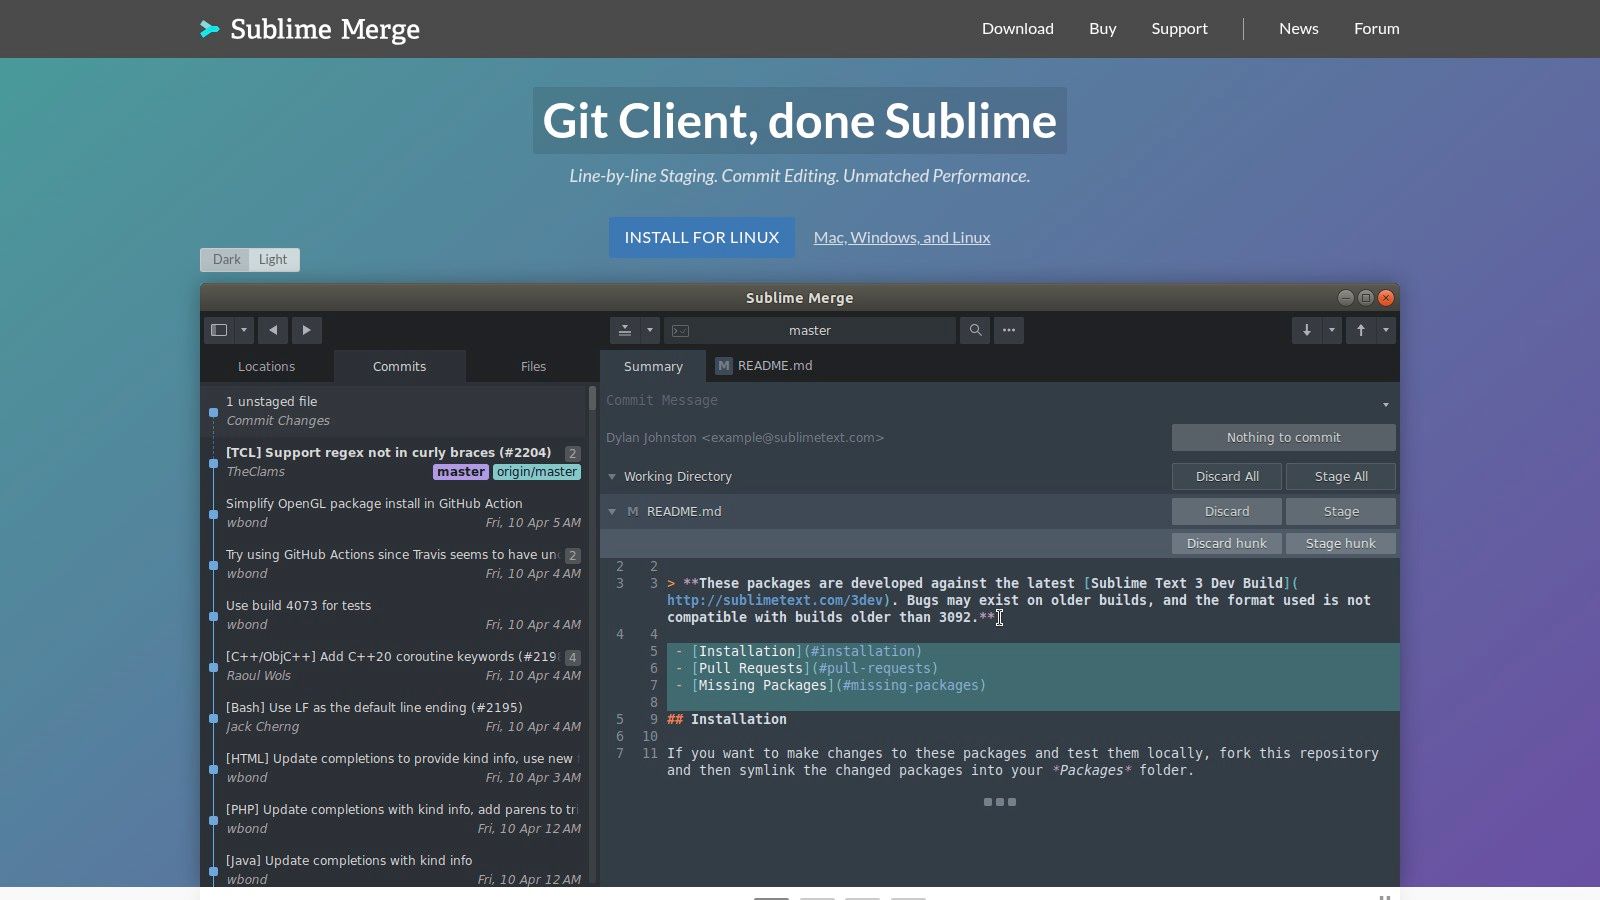Open the more options ellipsis icon
Image resolution: width=1600 pixels, height=900 pixels.
tap(1009, 330)
